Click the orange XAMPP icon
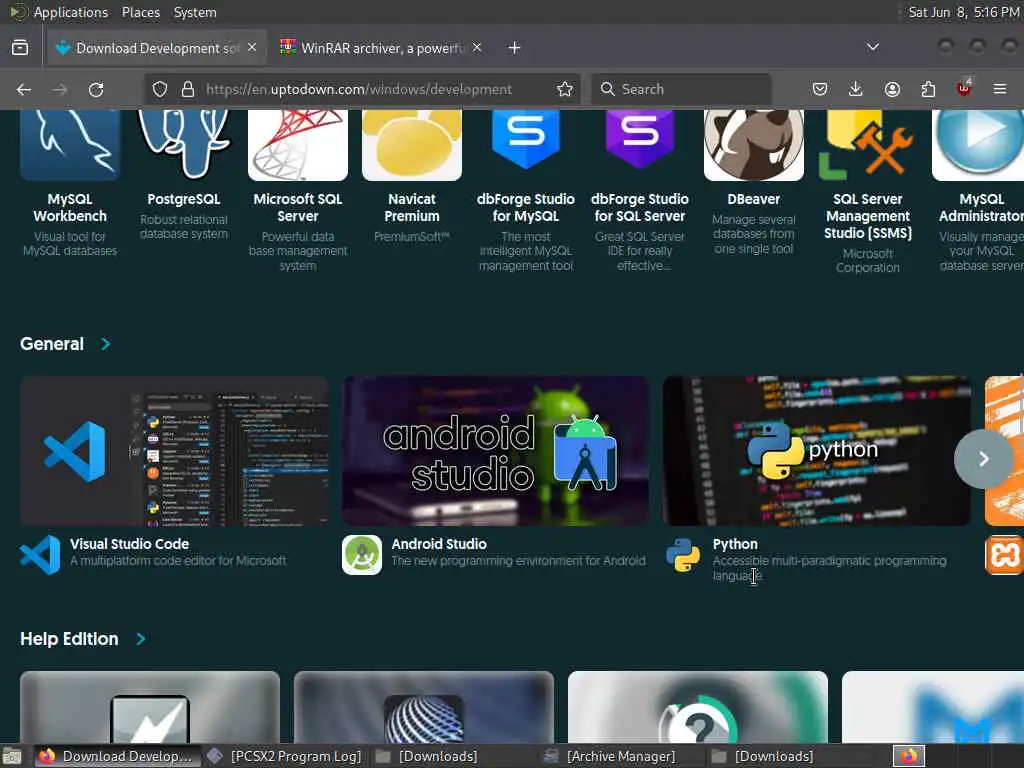The image size is (1024, 768). 1004,554
